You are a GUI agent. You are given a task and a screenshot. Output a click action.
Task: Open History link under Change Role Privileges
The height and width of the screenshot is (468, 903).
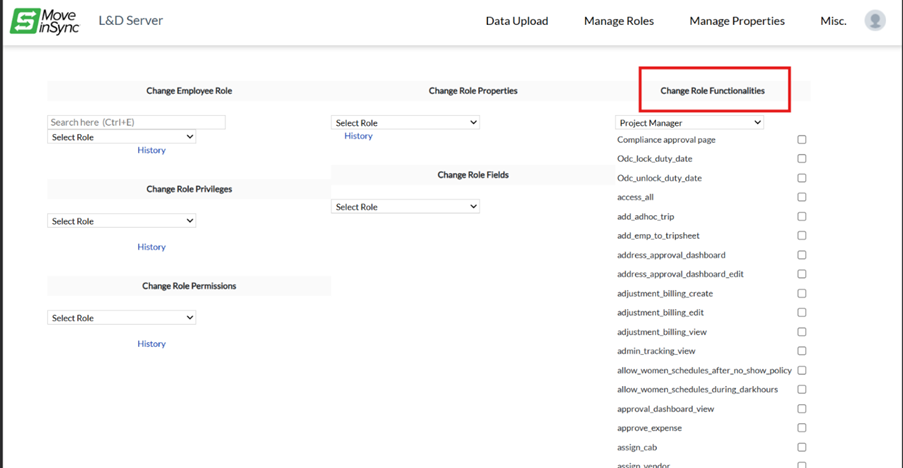tap(151, 247)
